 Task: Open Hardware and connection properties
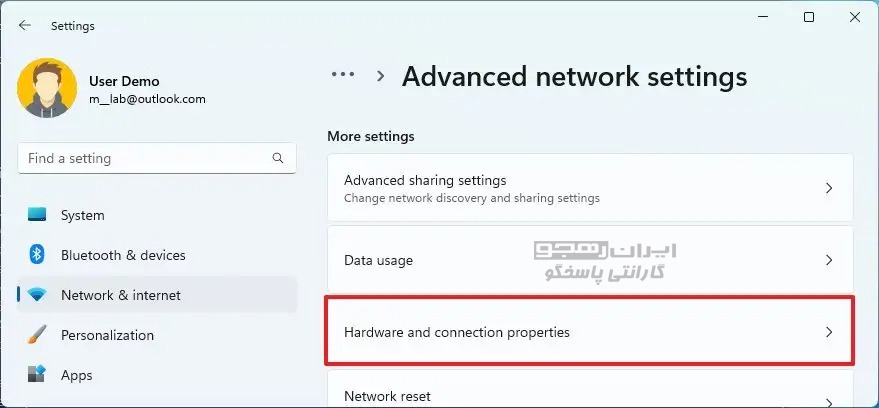click(457, 332)
